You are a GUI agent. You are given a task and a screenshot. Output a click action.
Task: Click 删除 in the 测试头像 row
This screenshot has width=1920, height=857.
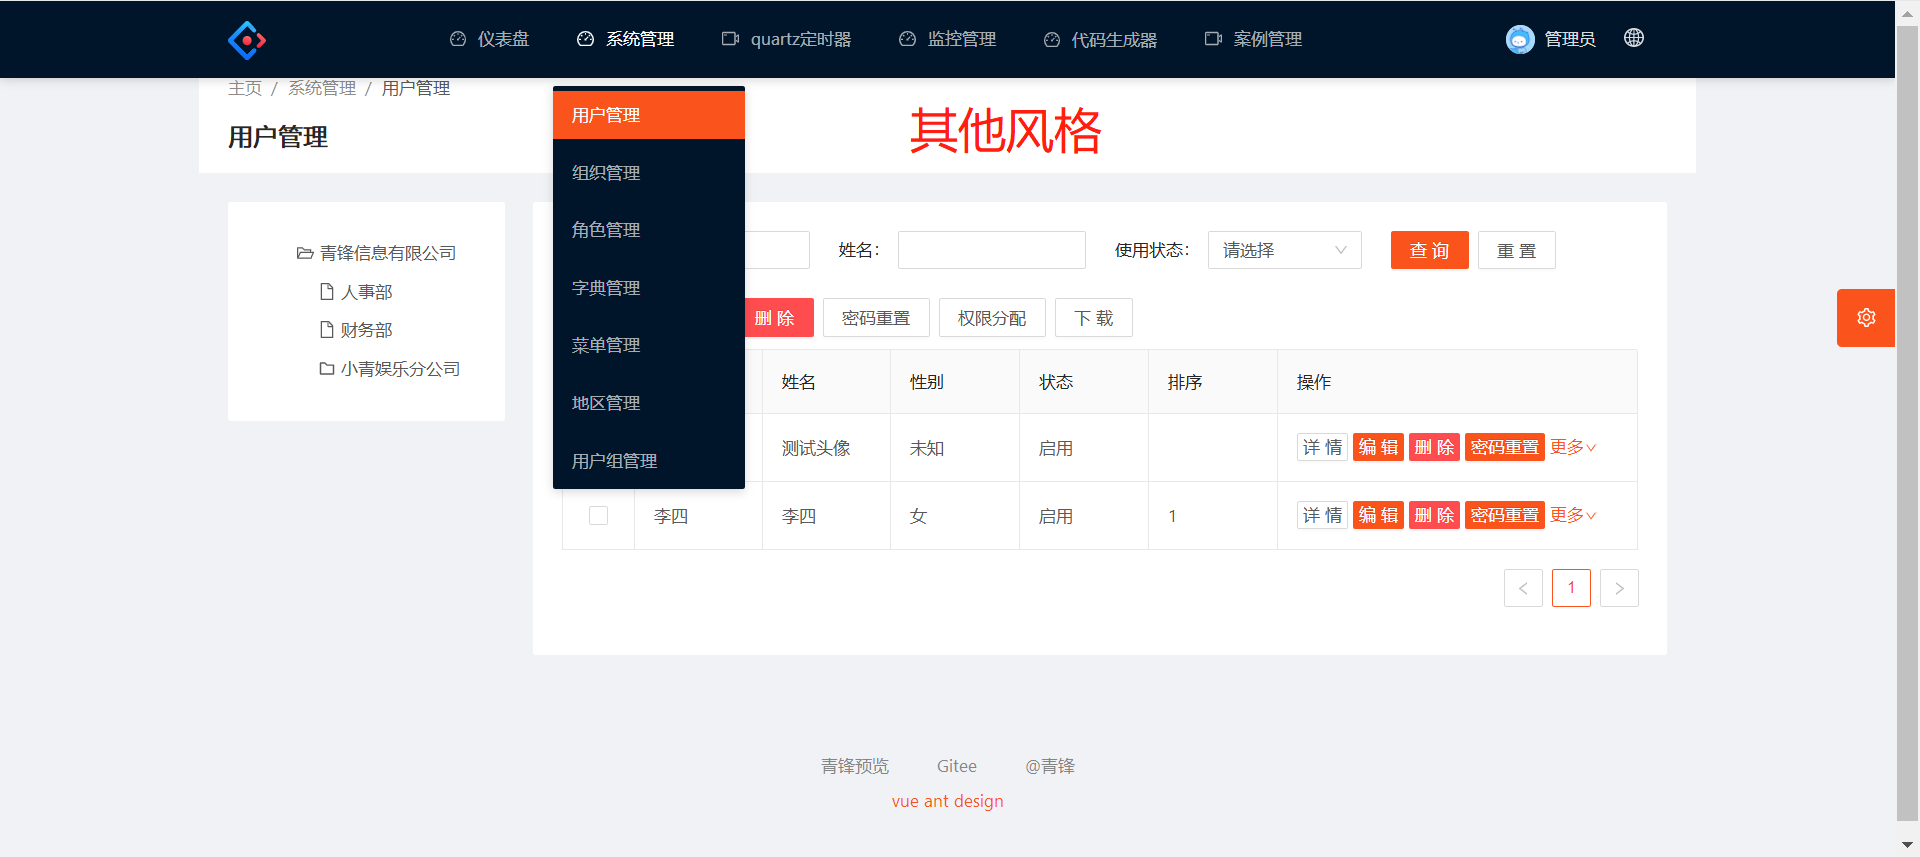point(1434,447)
